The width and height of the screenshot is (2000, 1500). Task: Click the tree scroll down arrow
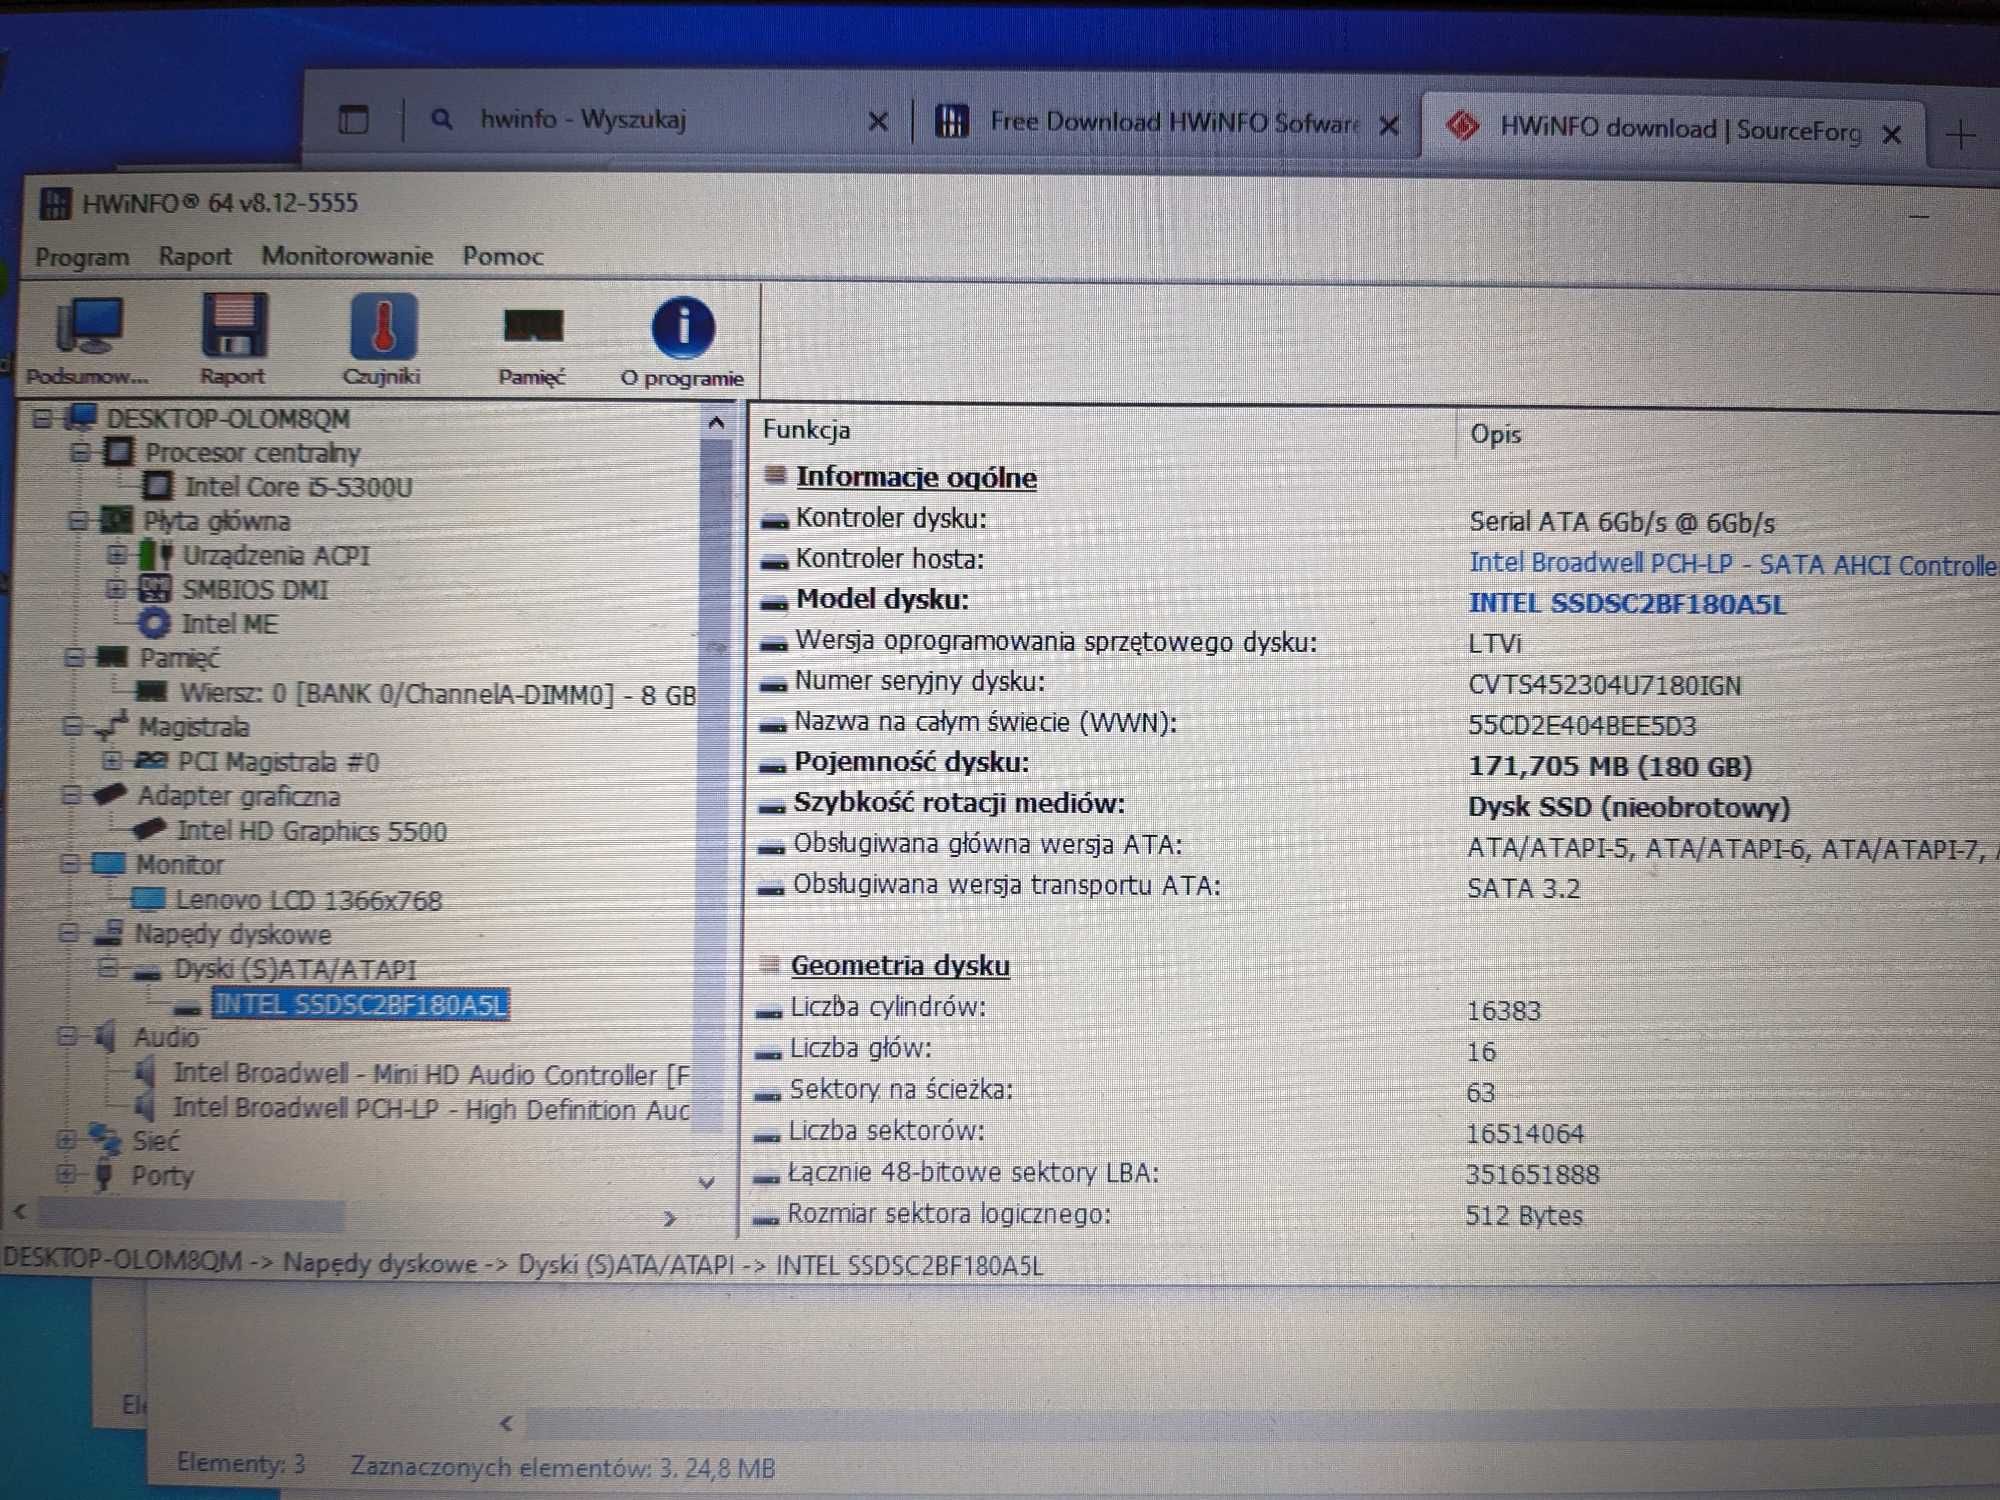706,1183
